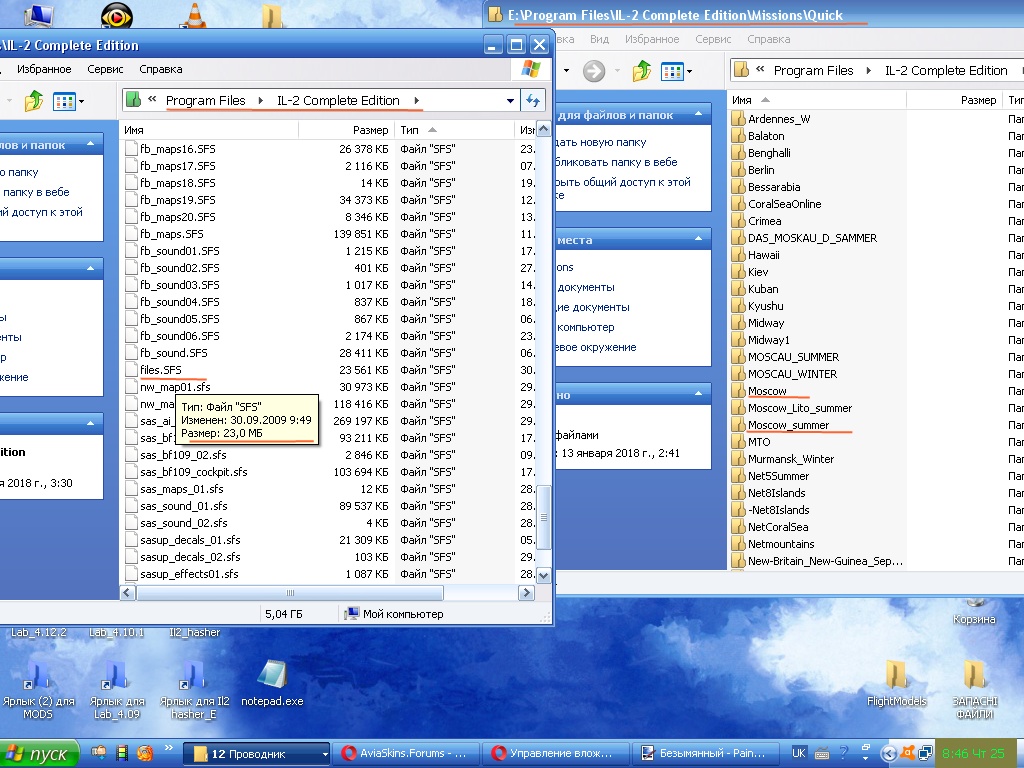Select shortcut Ярлык для Lab_4.09
This screenshot has height=768, width=1024.
click(116, 689)
